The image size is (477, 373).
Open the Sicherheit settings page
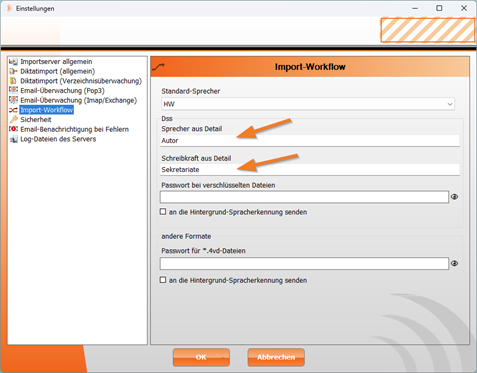point(36,120)
